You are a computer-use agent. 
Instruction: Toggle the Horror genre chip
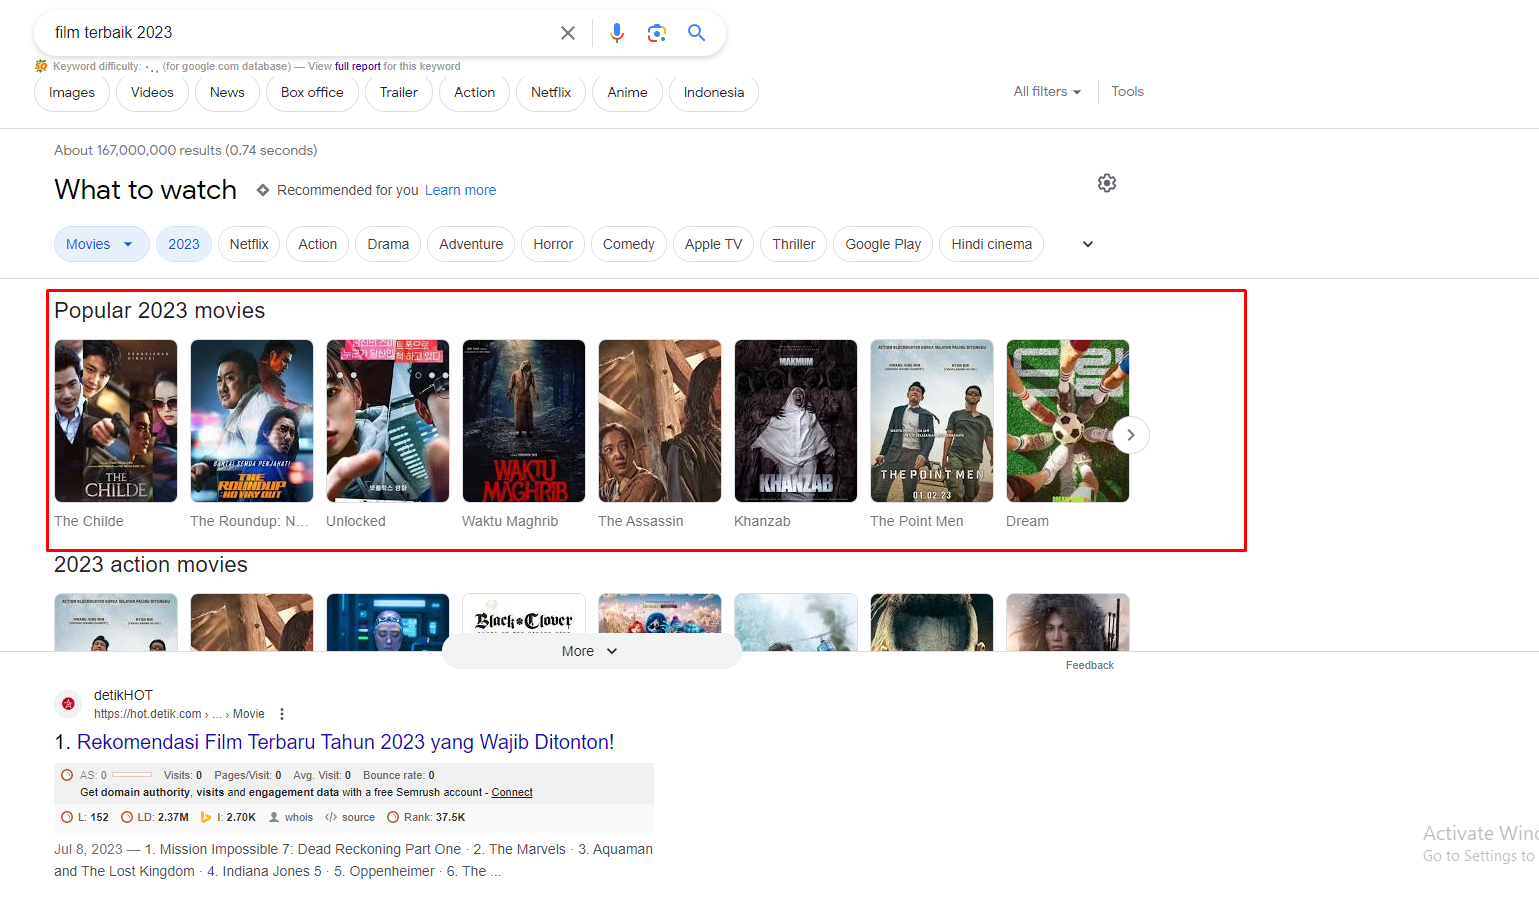[552, 244]
